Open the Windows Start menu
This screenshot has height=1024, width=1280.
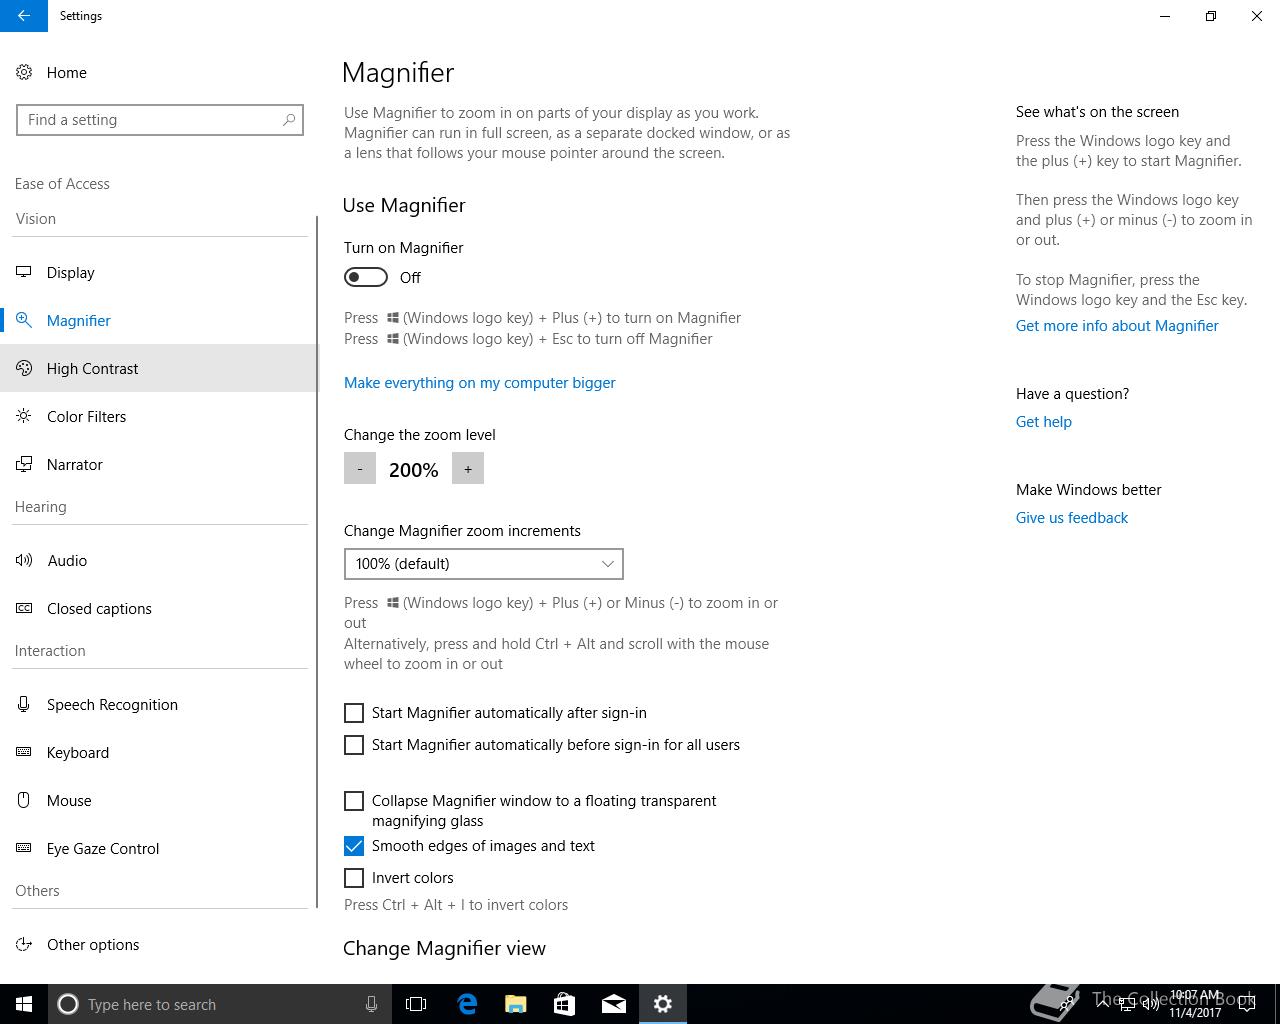coord(24,1004)
